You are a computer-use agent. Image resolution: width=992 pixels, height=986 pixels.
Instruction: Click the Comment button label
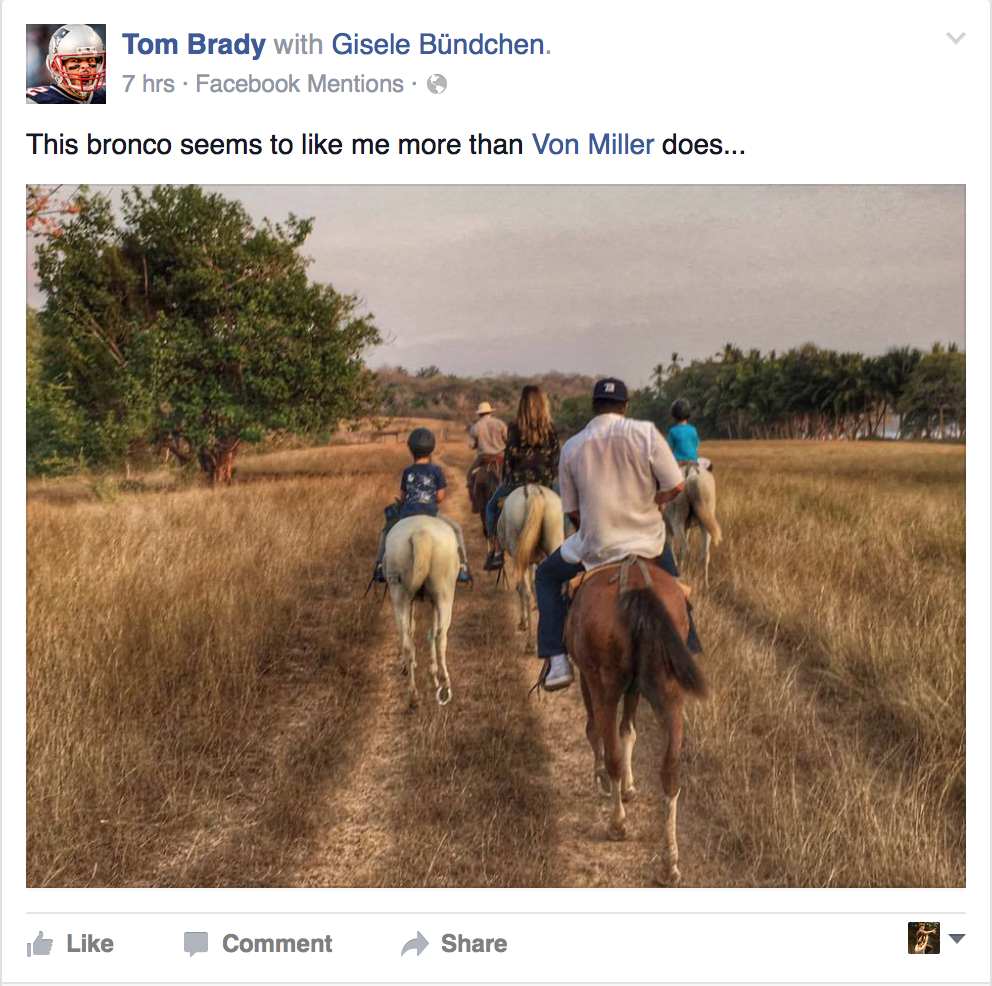276,944
